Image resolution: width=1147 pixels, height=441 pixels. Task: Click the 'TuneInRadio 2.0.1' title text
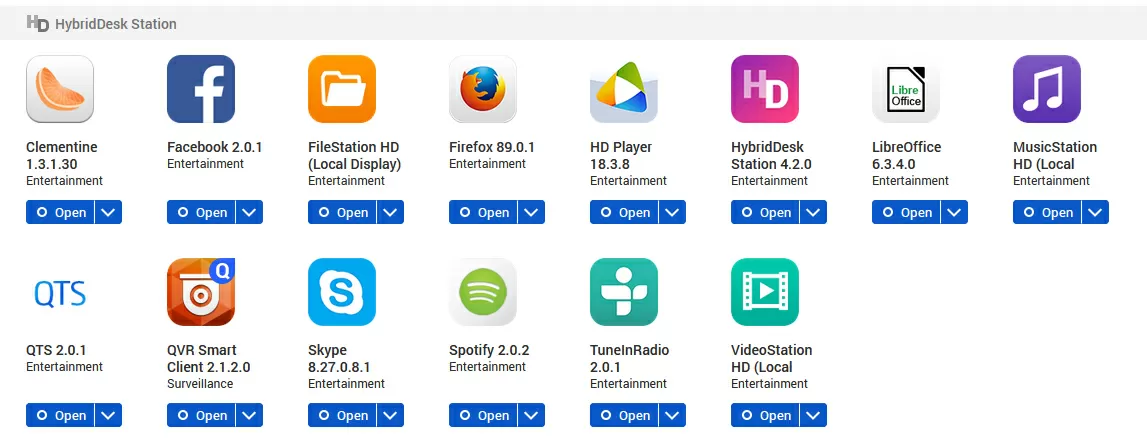[x=630, y=358]
